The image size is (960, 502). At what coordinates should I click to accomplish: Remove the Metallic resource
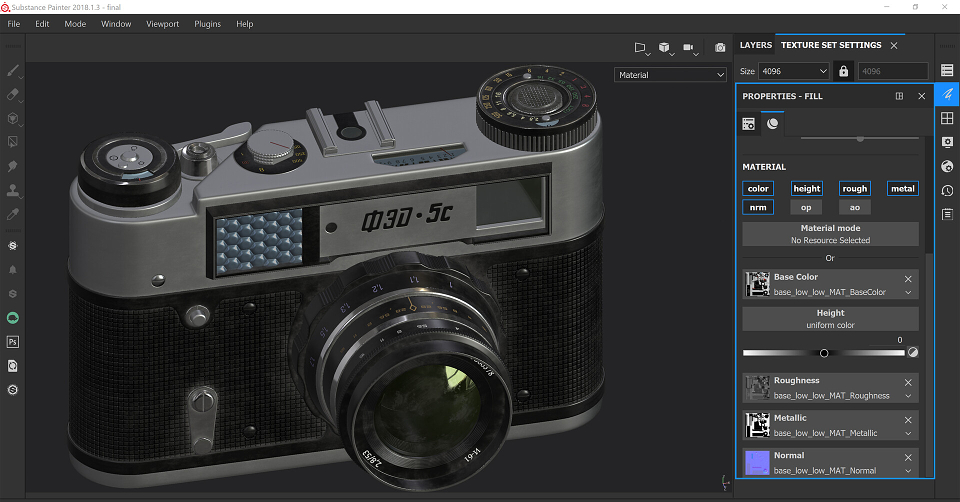tap(908, 420)
